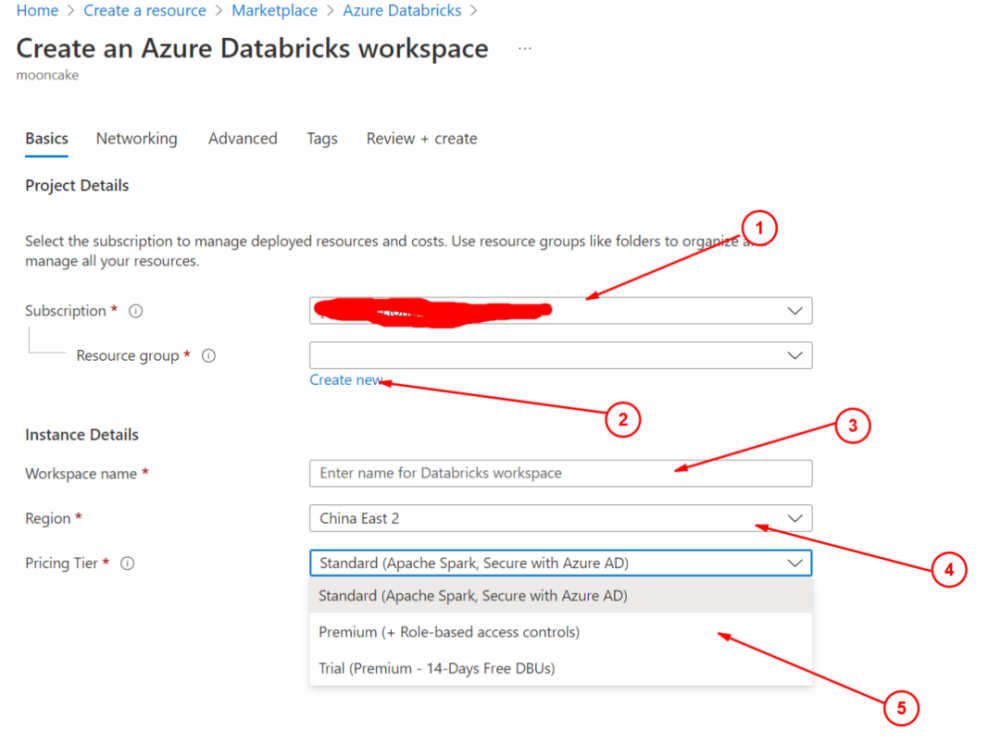Open the Tags tab
This screenshot has height=744, width=1000.
322,138
